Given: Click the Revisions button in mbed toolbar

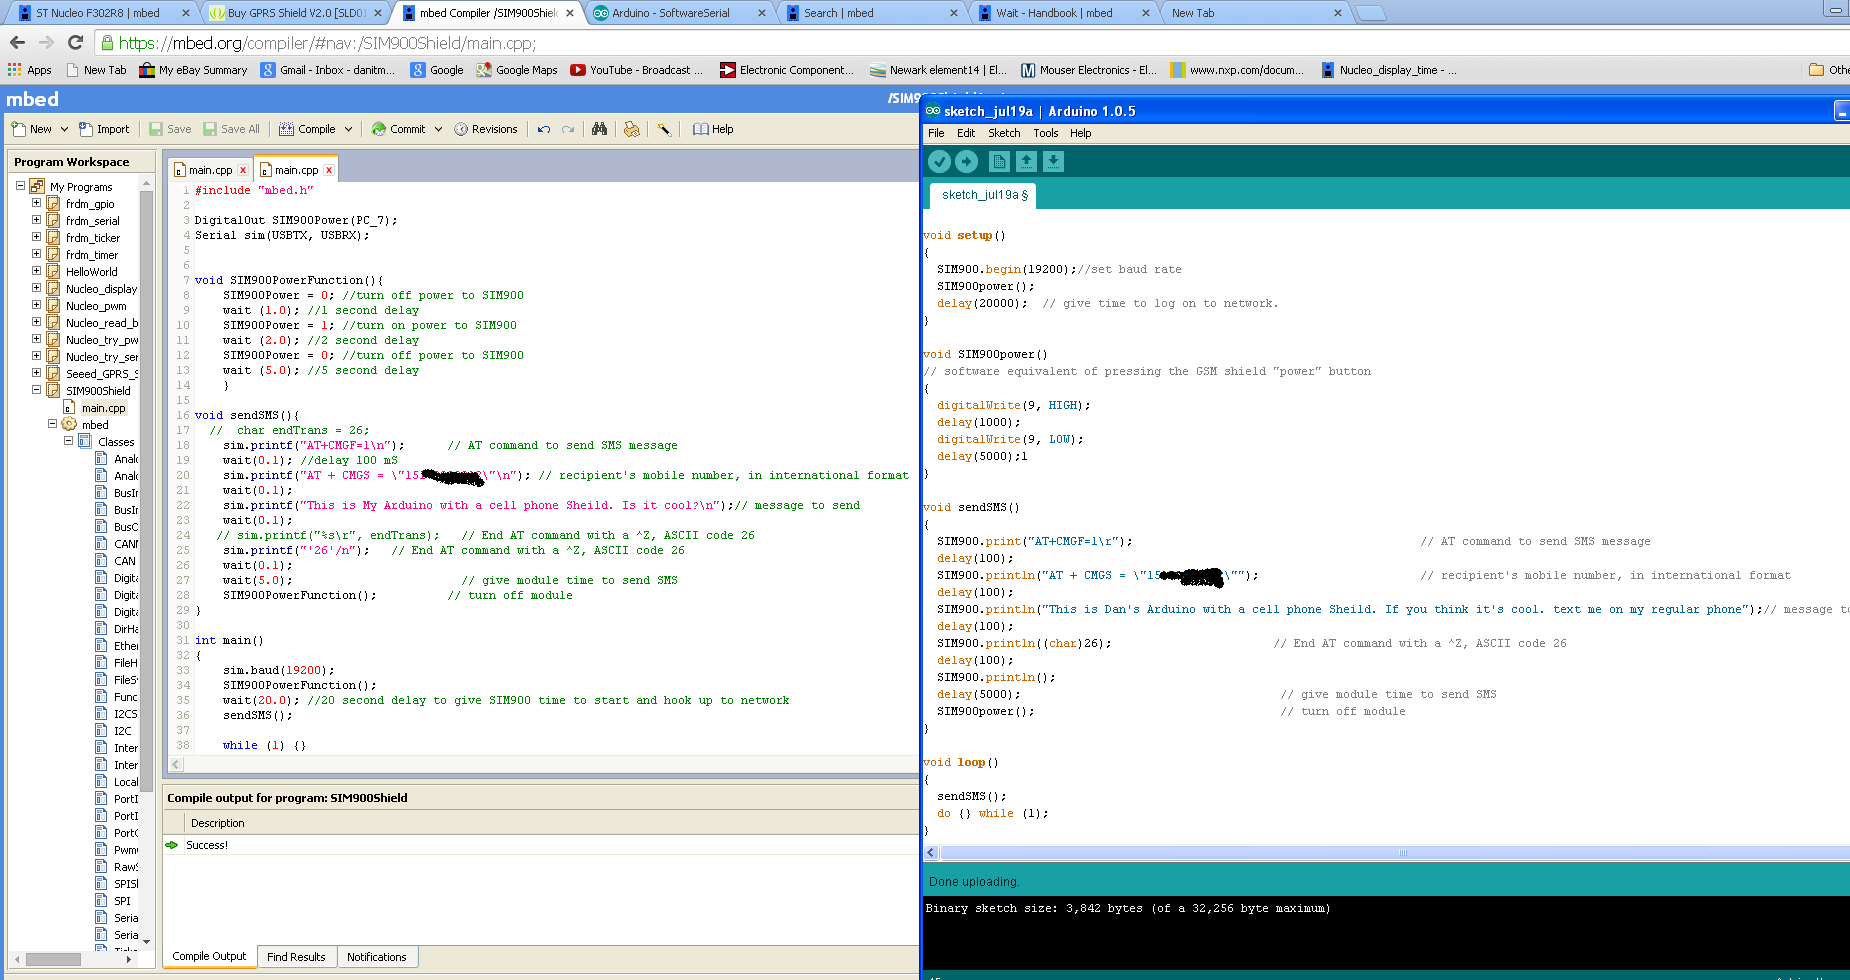Looking at the screenshot, I should 486,129.
